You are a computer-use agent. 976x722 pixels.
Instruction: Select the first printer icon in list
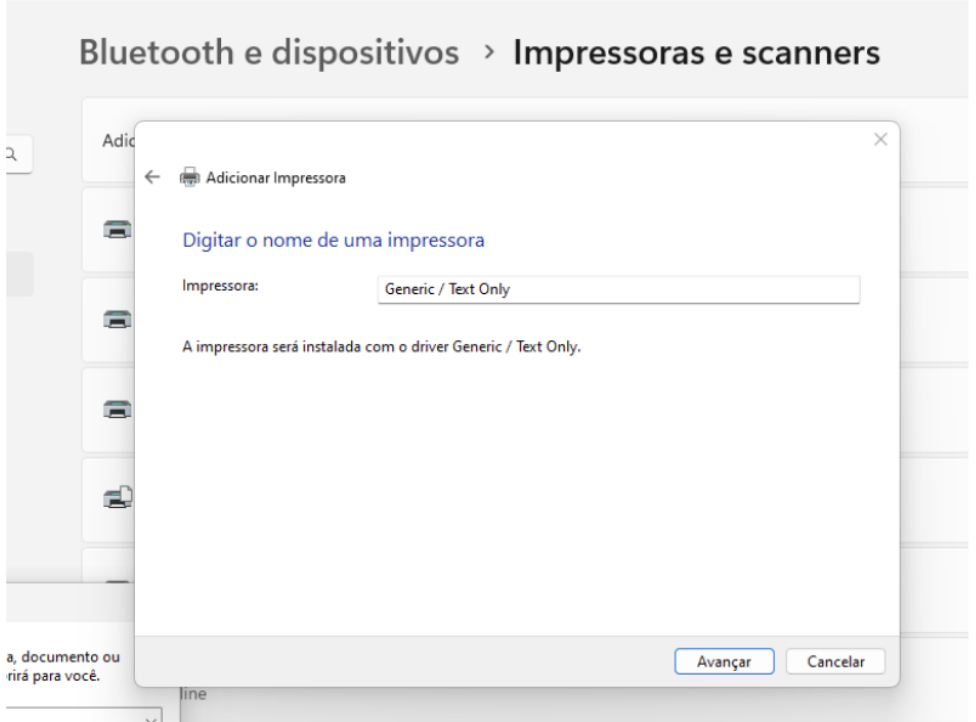tap(117, 230)
